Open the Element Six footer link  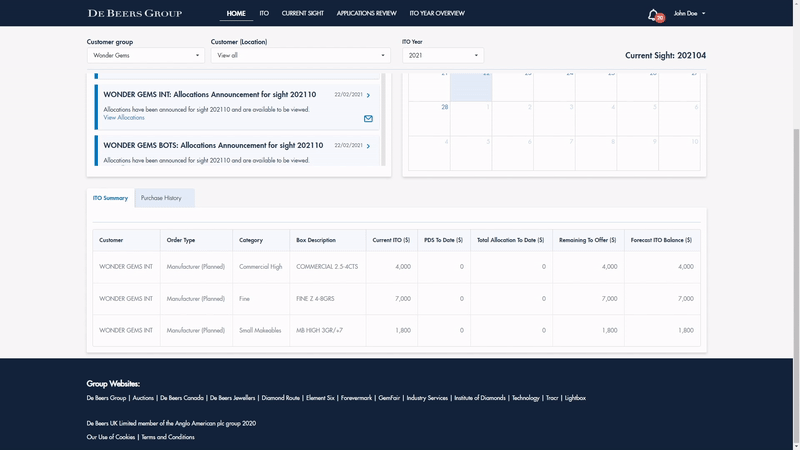point(320,398)
